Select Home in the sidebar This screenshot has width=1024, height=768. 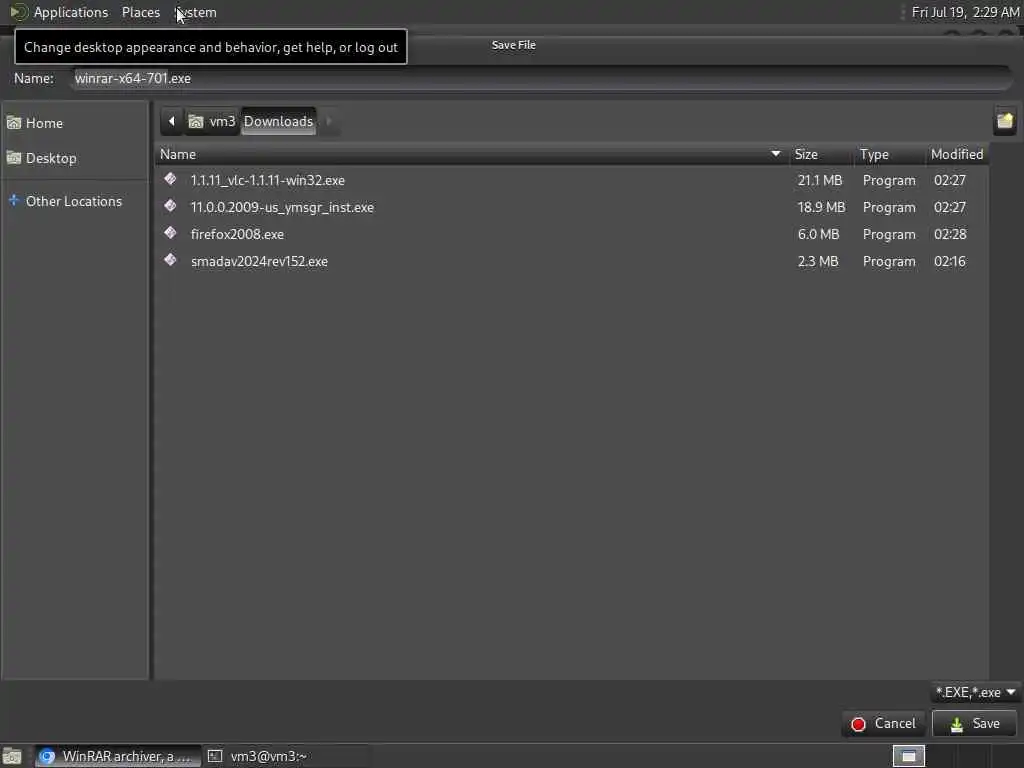[x=75, y=123]
